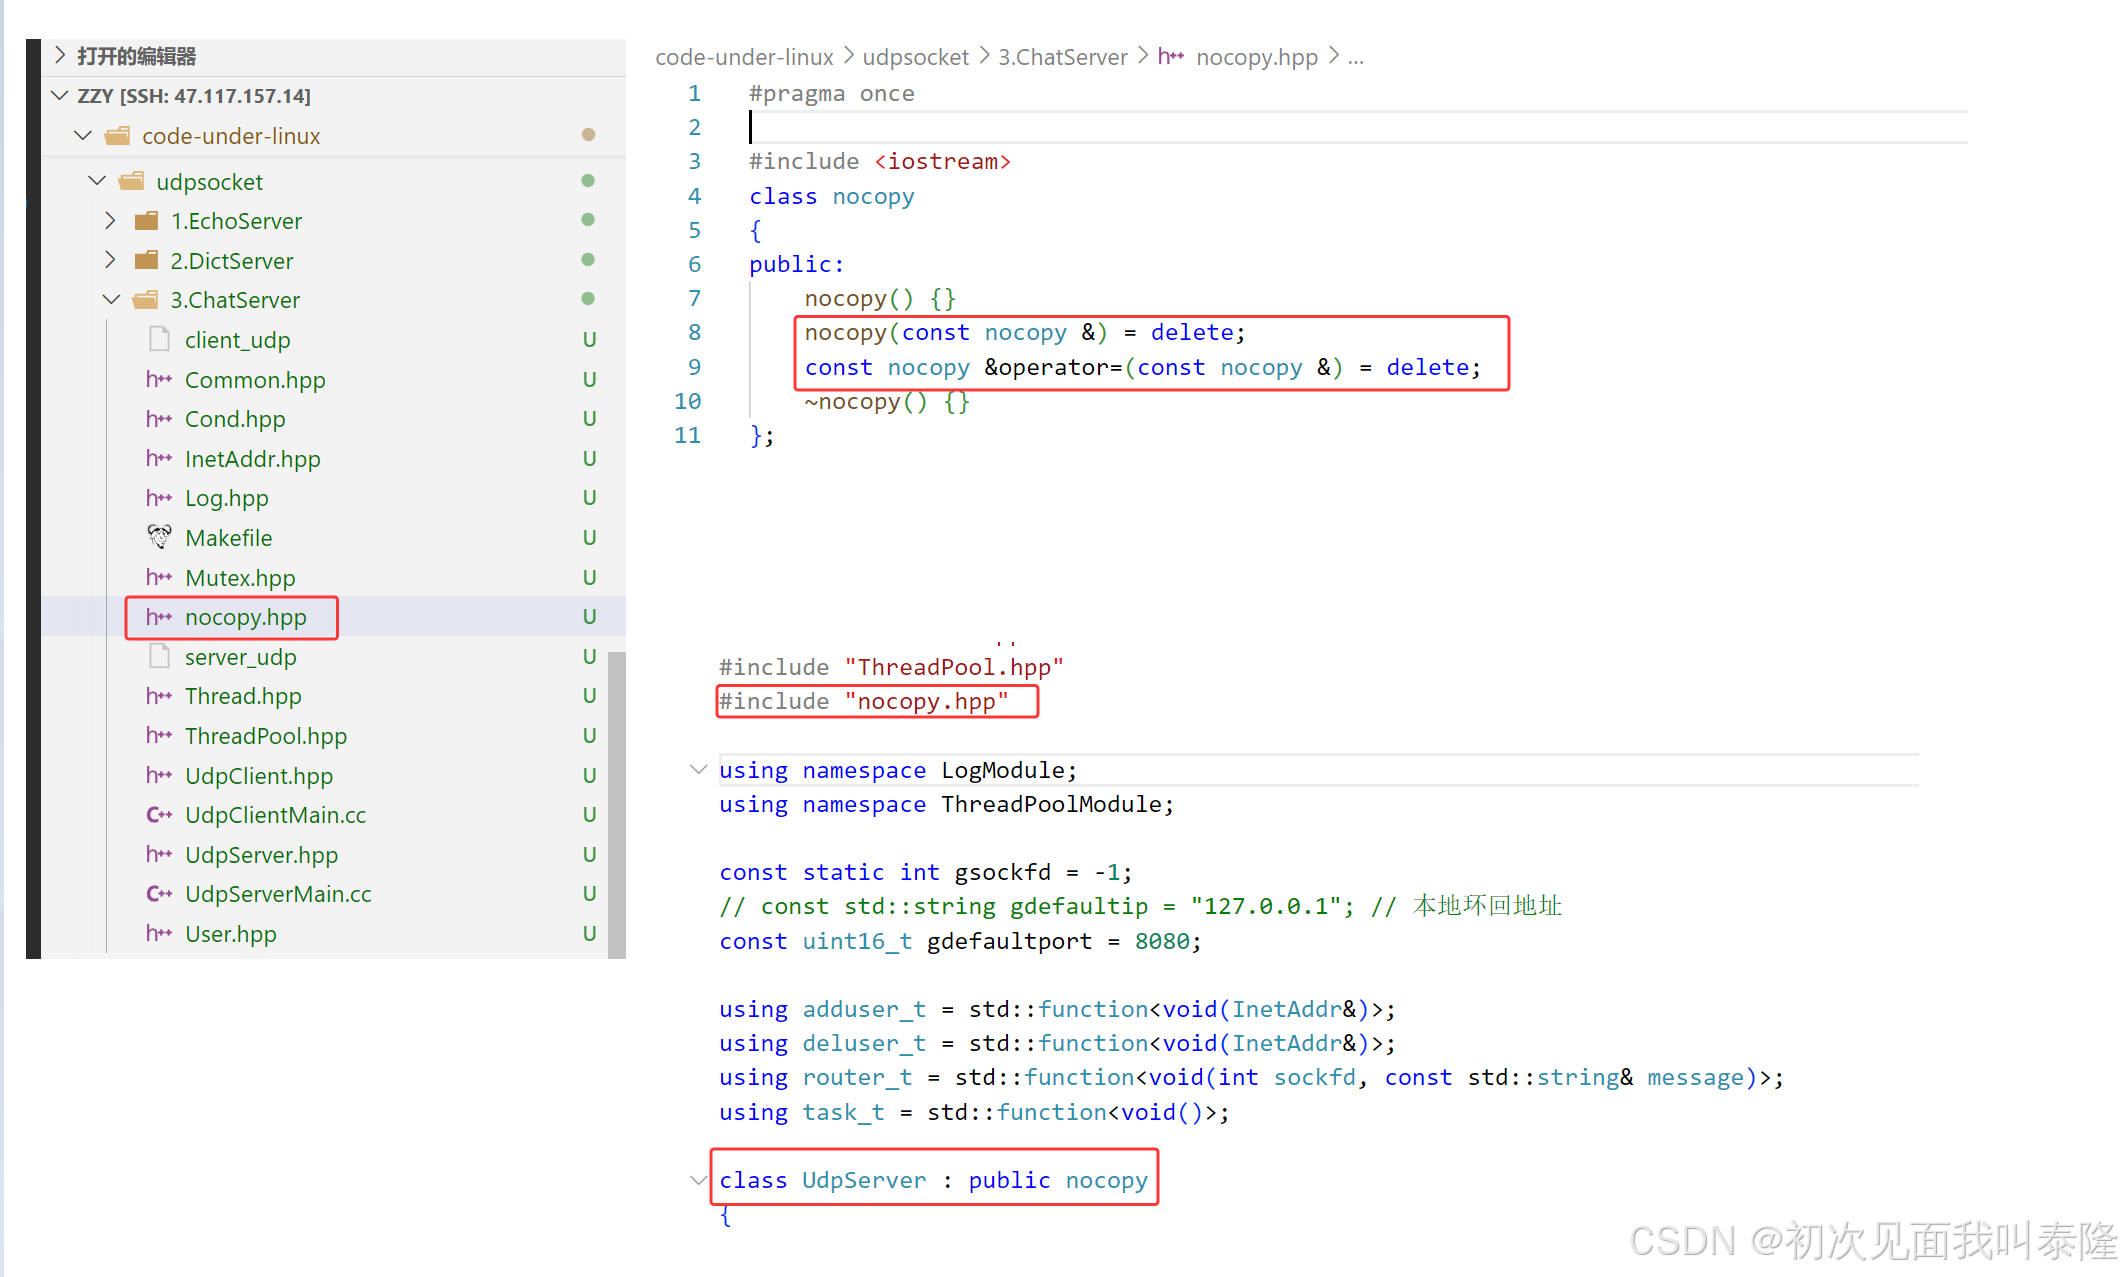Select 3.ChatServer in the breadcrumb path
Screen dimensions: 2123x1277
point(1062,57)
